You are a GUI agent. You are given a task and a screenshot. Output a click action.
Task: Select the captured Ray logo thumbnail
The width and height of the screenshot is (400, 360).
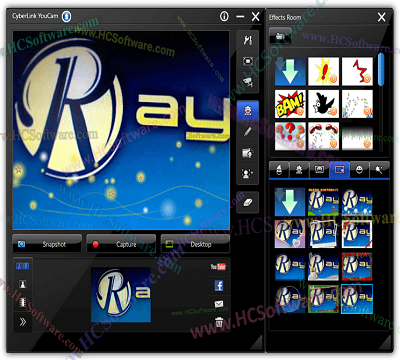(121, 295)
